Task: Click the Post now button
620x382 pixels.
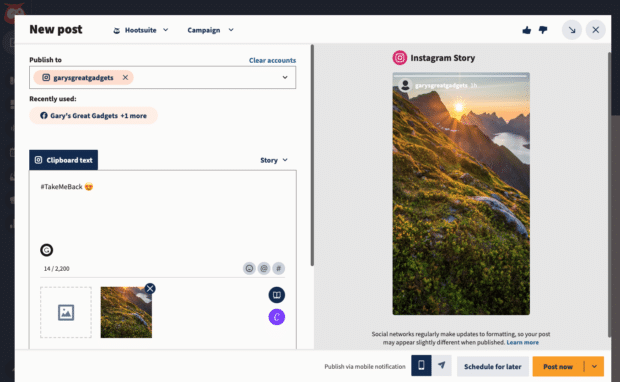Action: pyautogui.click(x=558, y=367)
